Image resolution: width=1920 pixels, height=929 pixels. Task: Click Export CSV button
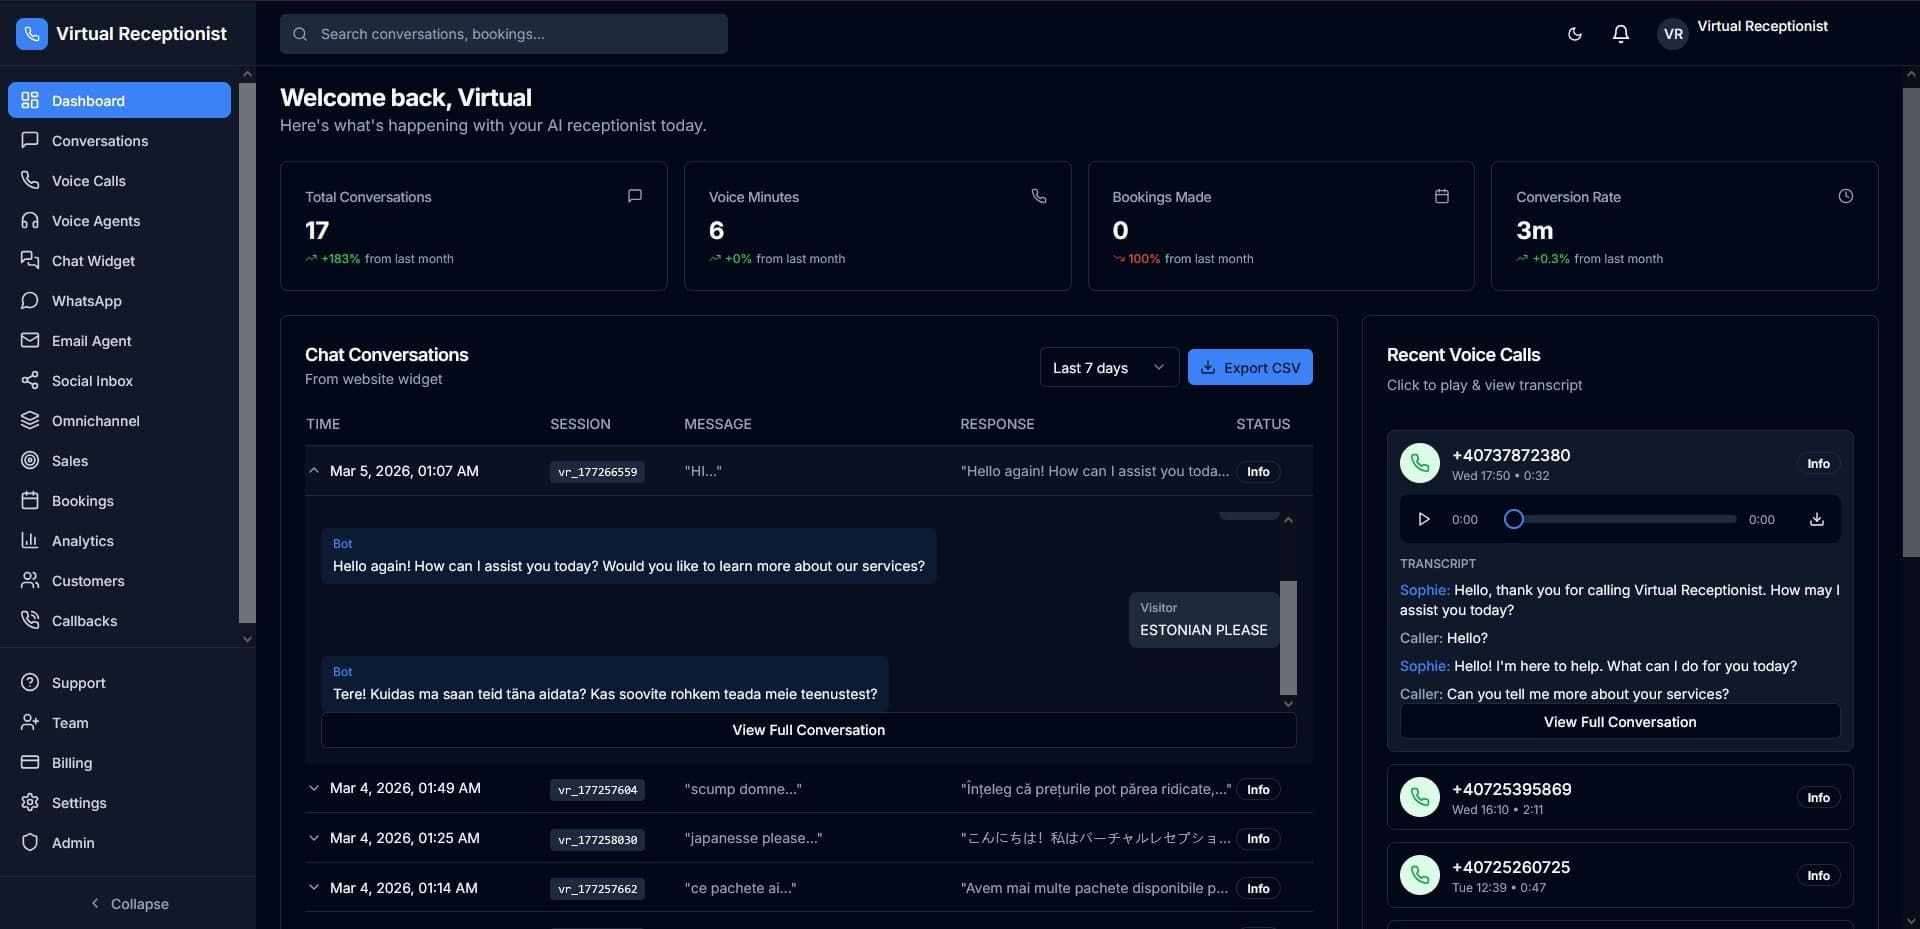tap(1250, 367)
